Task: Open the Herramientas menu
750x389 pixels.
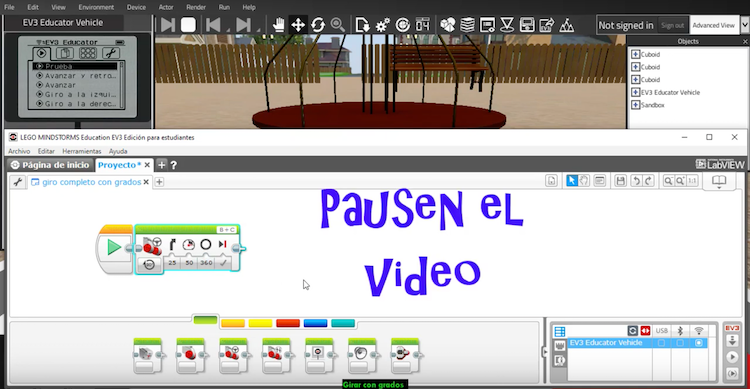Action: [81, 151]
